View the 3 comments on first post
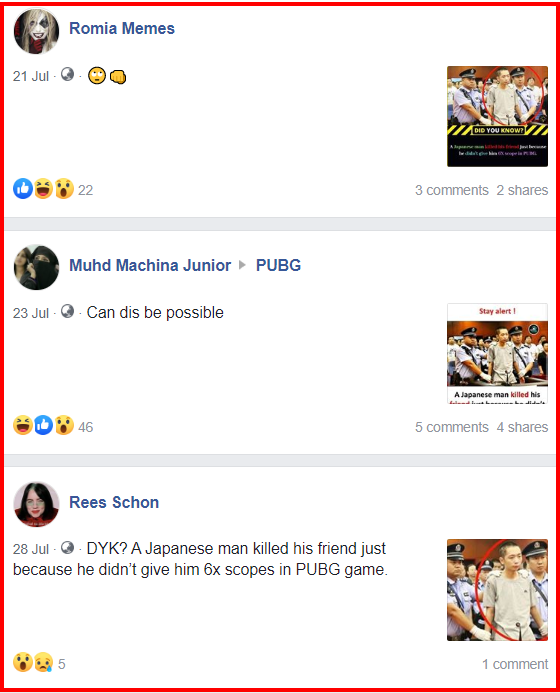Screen dimensions: 560x693 [452, 190]
